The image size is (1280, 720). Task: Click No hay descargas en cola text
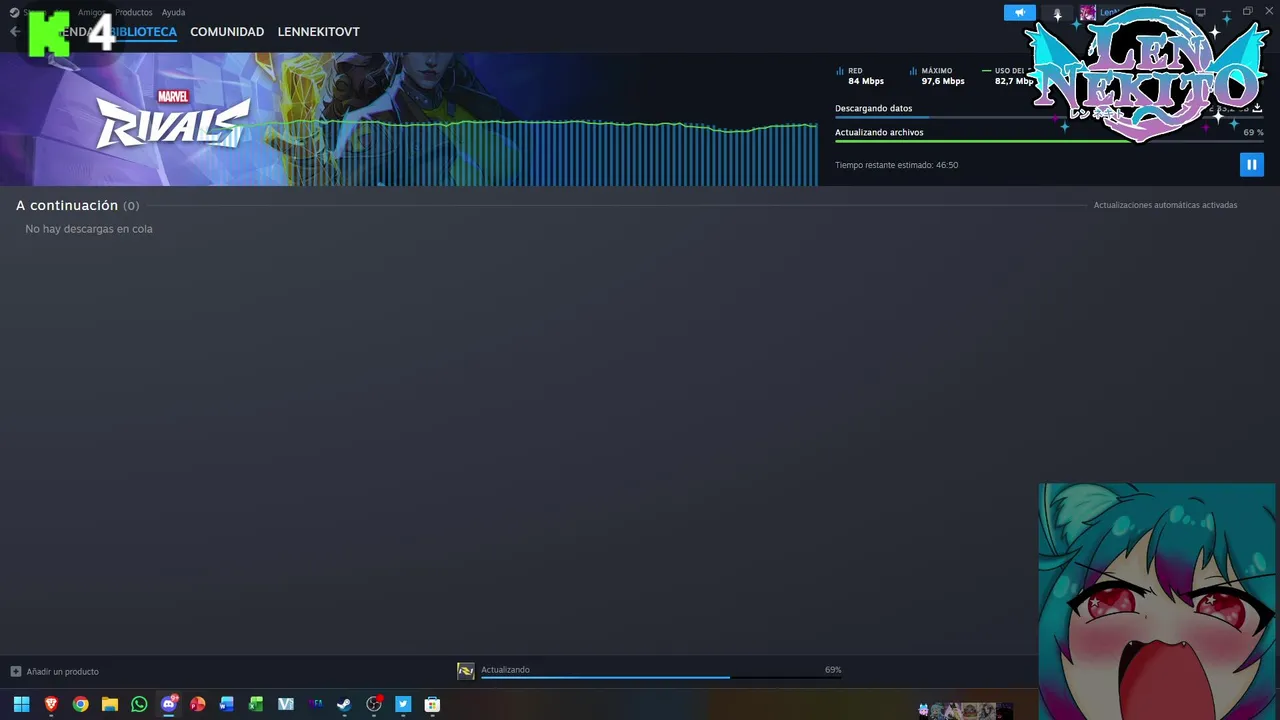pyautogui.click(x=89, y=229)
